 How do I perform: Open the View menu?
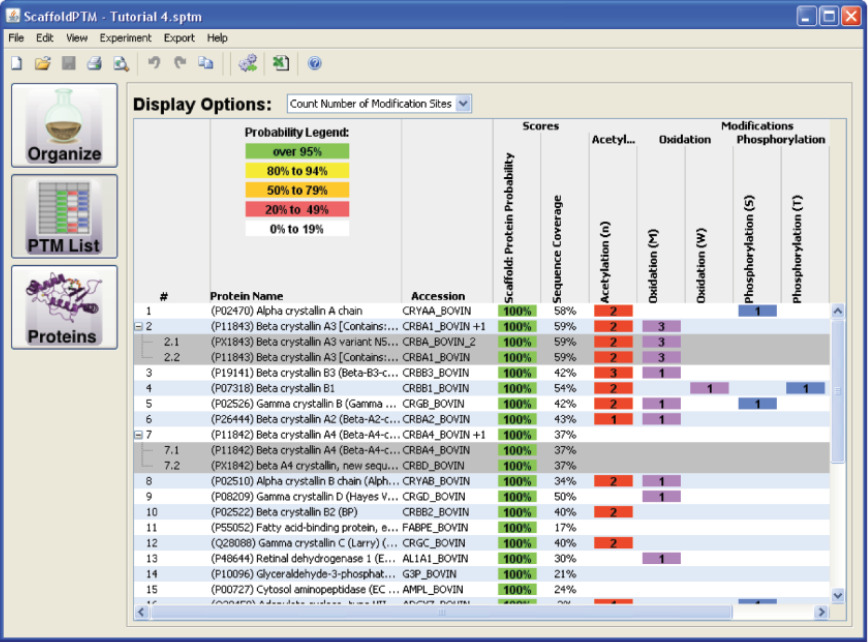point(77,38)
